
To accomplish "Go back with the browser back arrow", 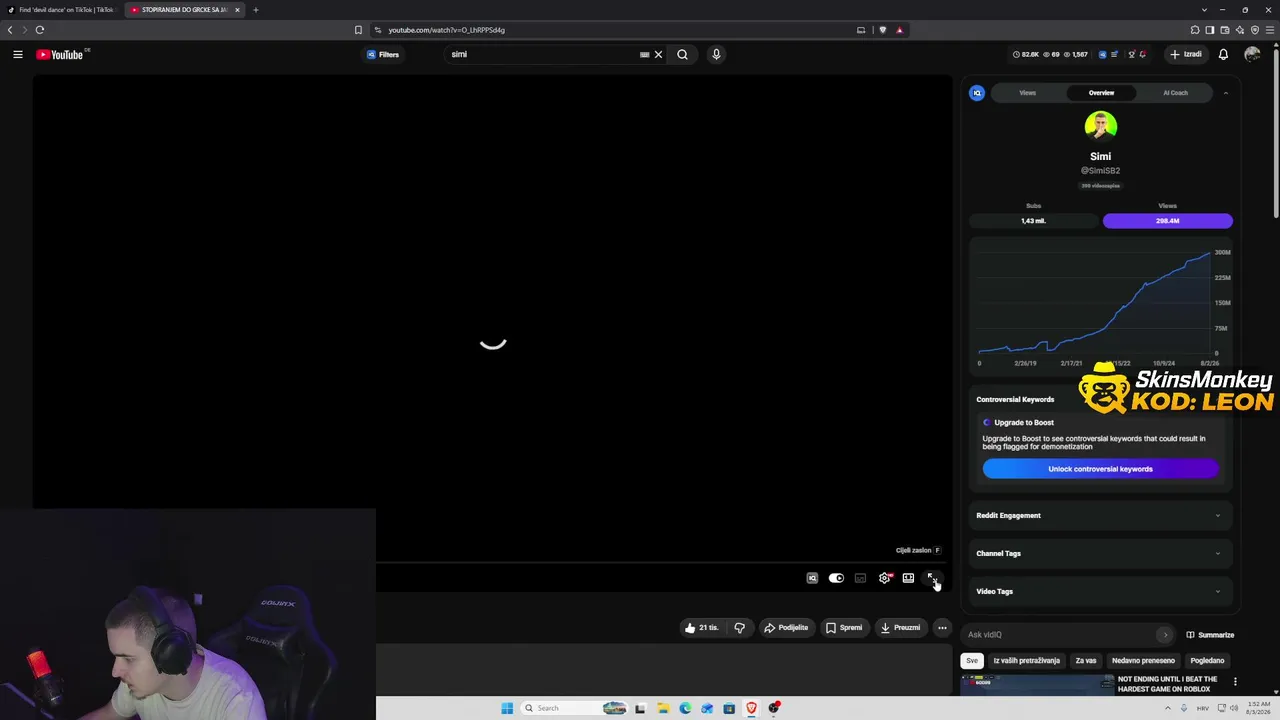I will pos(10,30).
